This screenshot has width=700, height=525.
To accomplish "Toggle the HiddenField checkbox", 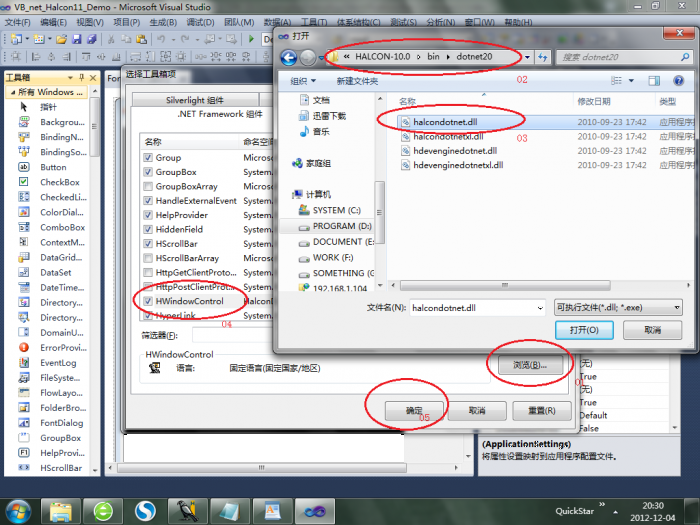I will tap(148, 229).
